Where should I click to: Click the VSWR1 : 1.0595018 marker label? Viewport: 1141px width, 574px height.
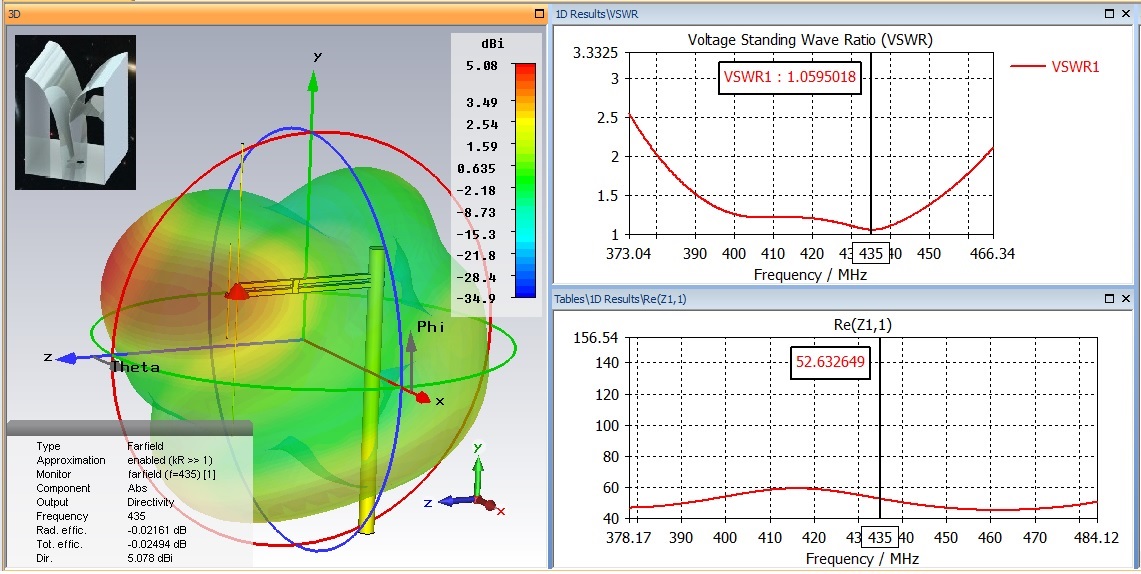click(x=790, y=76)
